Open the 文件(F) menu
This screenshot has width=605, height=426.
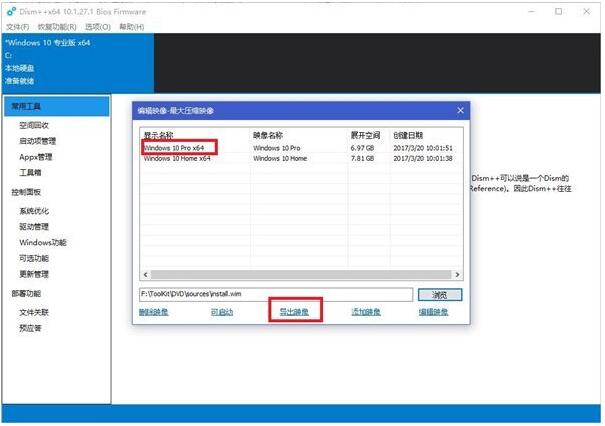click(18, 27)
